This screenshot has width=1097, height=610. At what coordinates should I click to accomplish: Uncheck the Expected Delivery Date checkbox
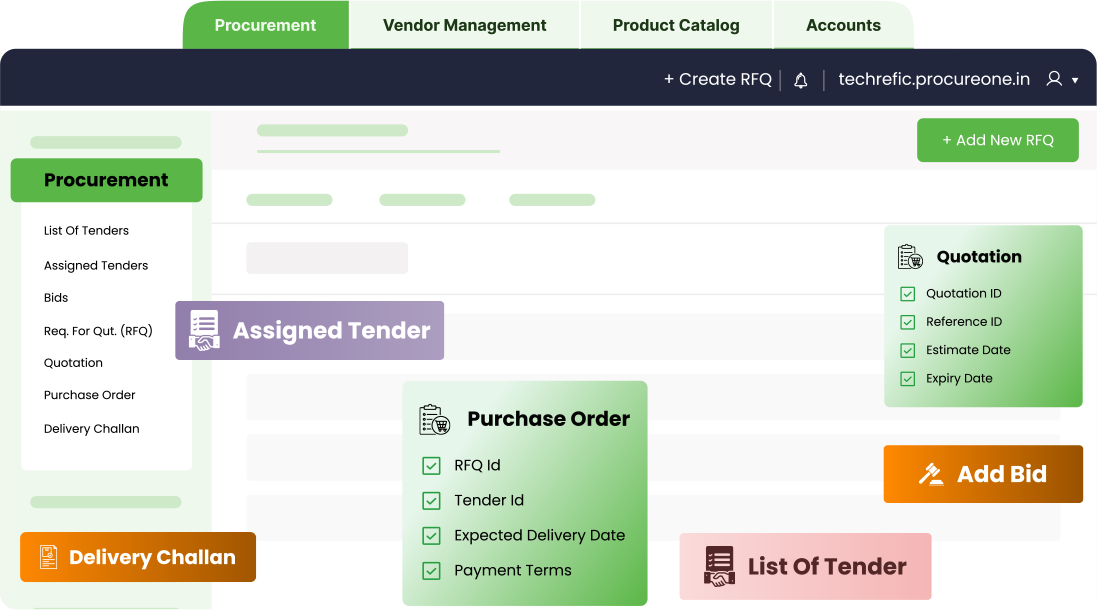(431, 535)
